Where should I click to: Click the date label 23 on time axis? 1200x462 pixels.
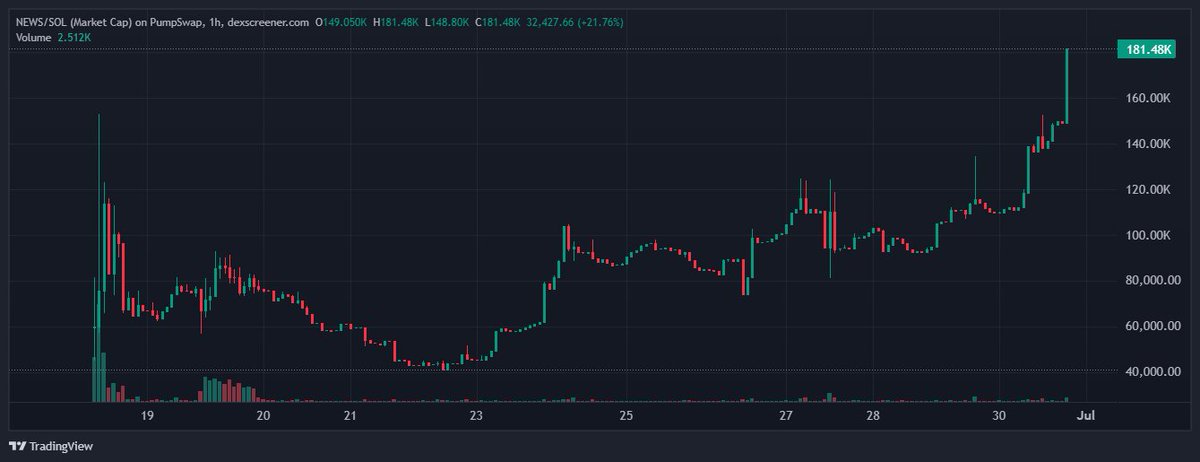(476, 415)
